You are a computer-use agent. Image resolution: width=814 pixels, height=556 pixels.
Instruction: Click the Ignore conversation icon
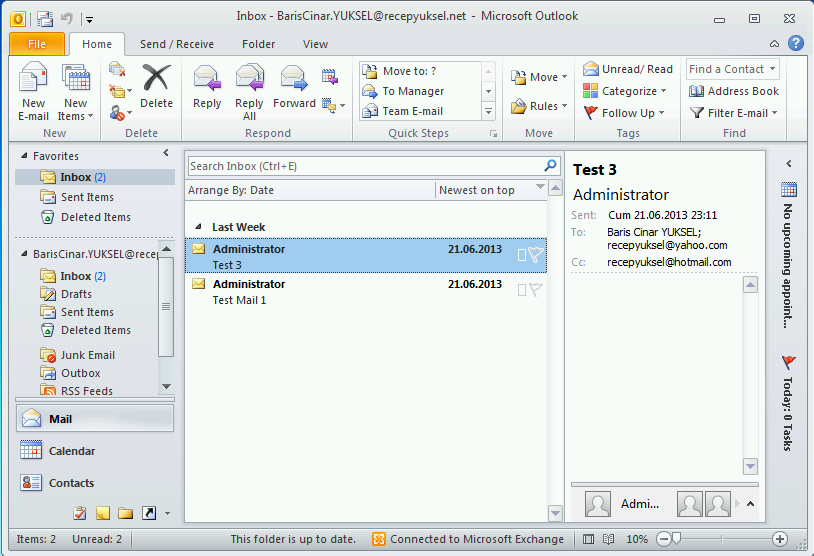click(117, 69)
